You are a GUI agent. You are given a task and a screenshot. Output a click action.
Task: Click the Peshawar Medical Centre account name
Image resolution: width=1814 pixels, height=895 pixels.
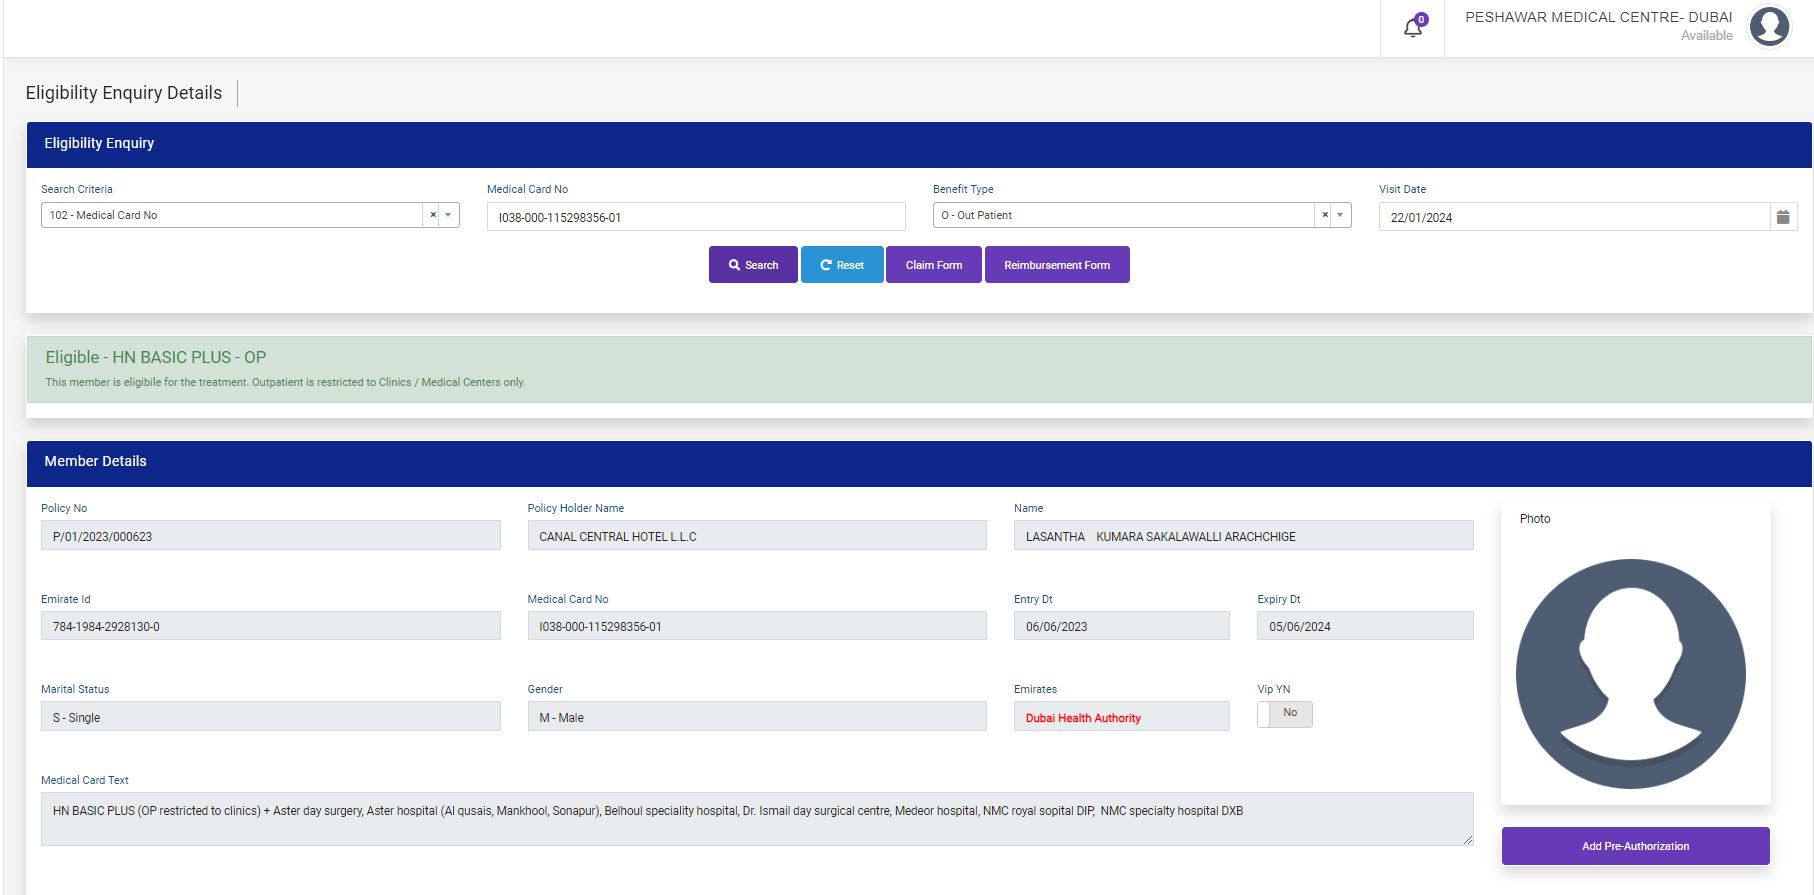pyautogui.click(x=1598, y=18)
